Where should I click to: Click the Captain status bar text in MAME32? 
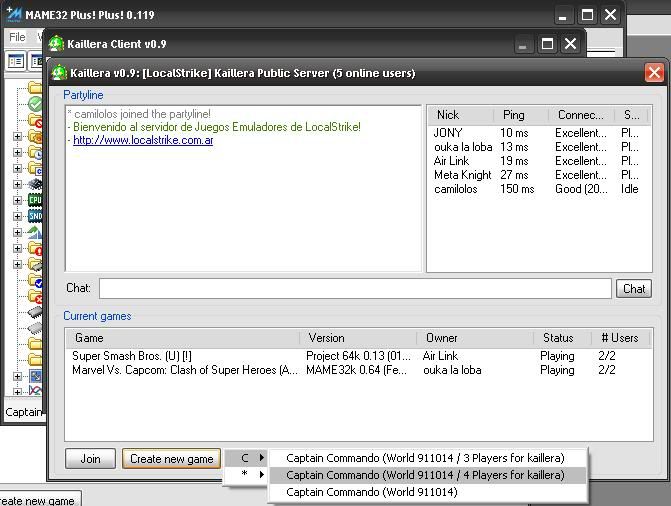coord(24,412)
